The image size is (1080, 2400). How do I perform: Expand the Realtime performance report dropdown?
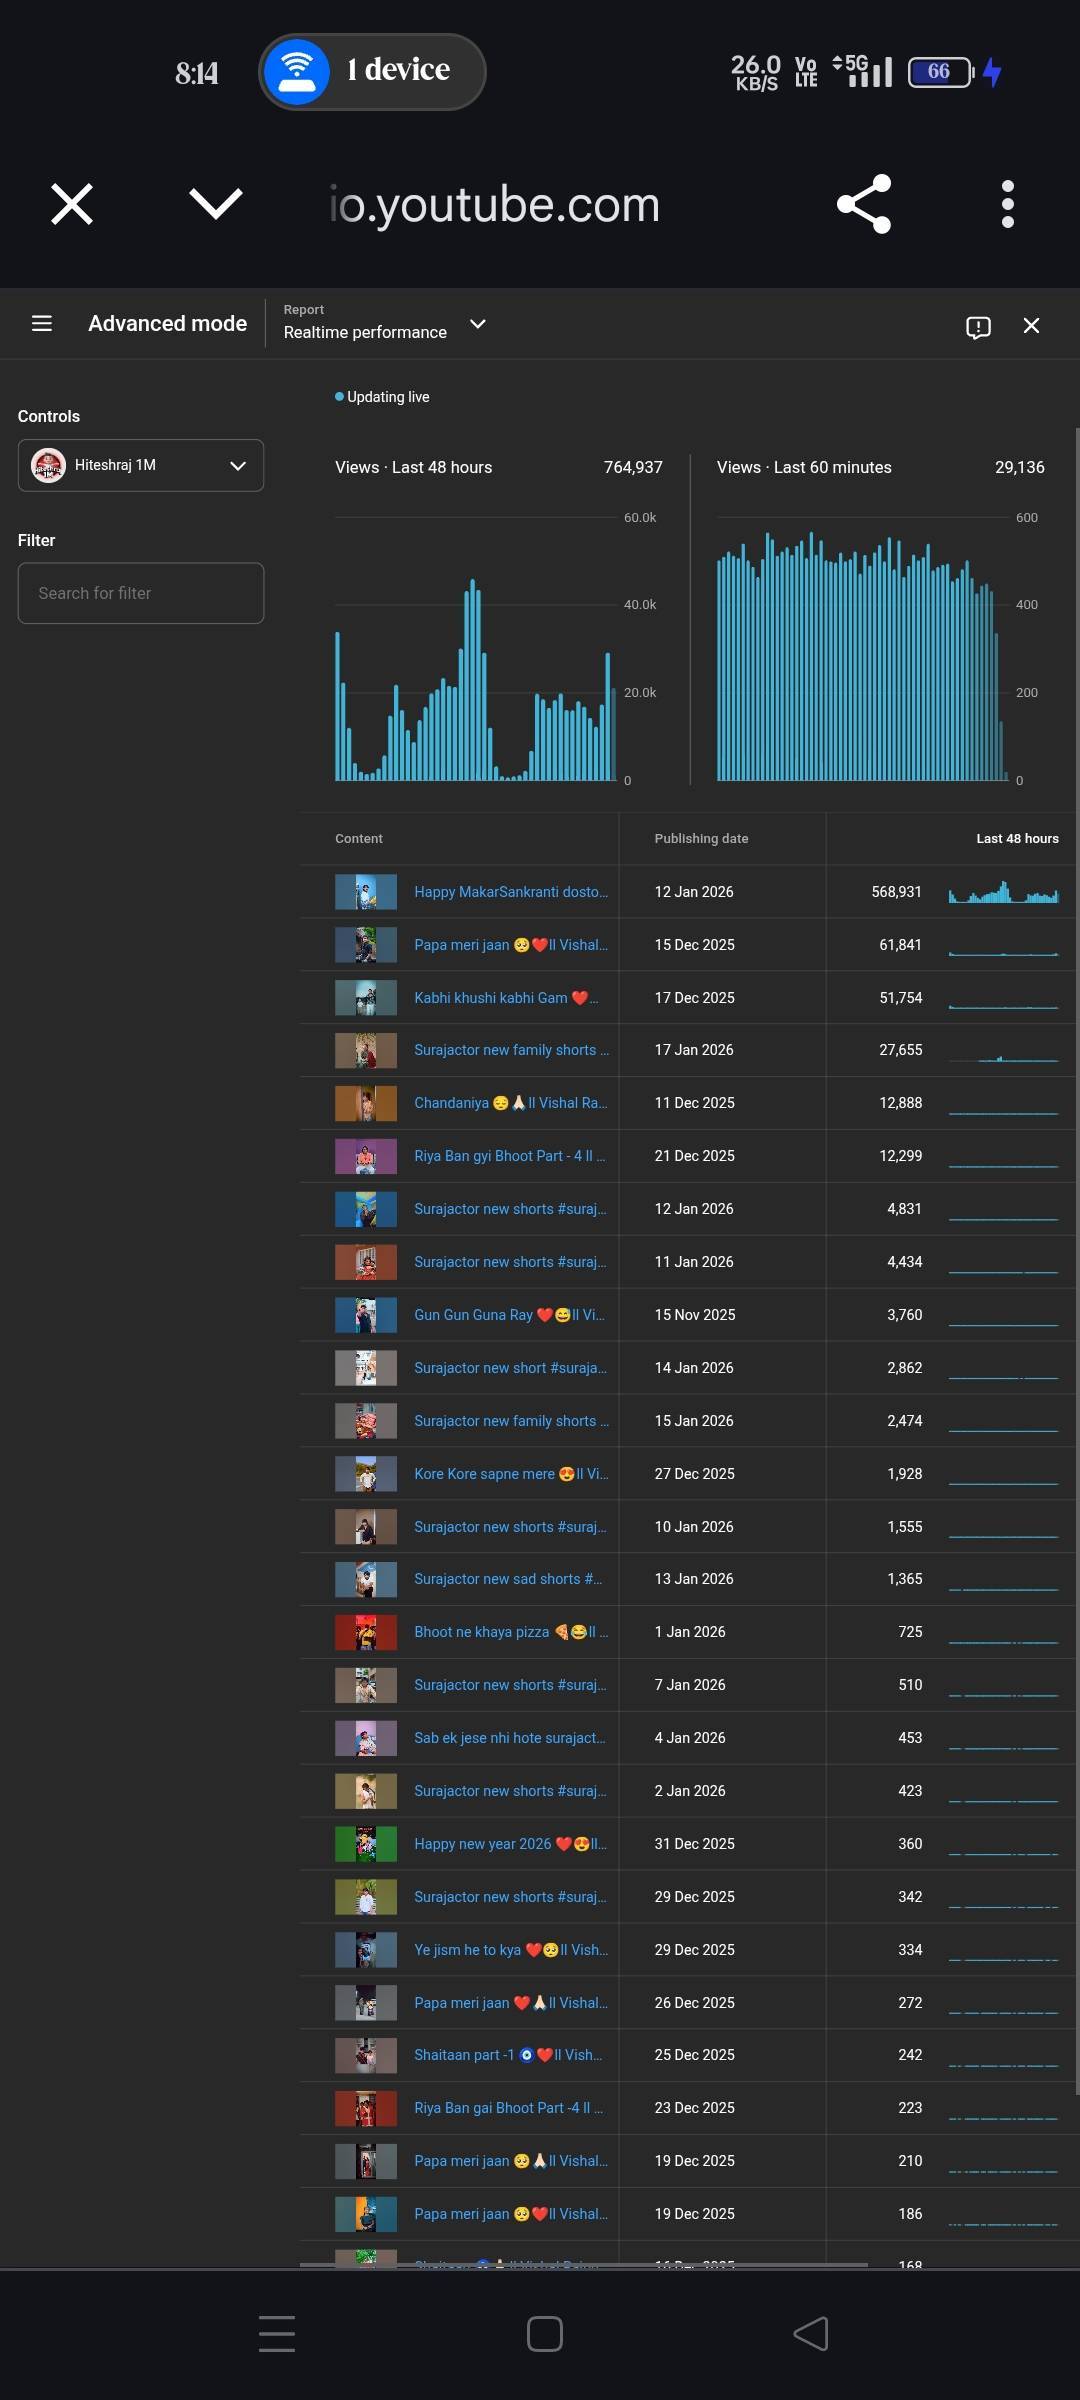coord(478,324)
